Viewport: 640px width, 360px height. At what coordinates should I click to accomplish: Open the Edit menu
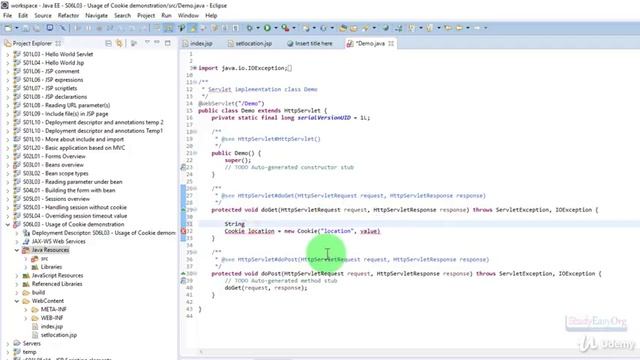tap(23, 16)
